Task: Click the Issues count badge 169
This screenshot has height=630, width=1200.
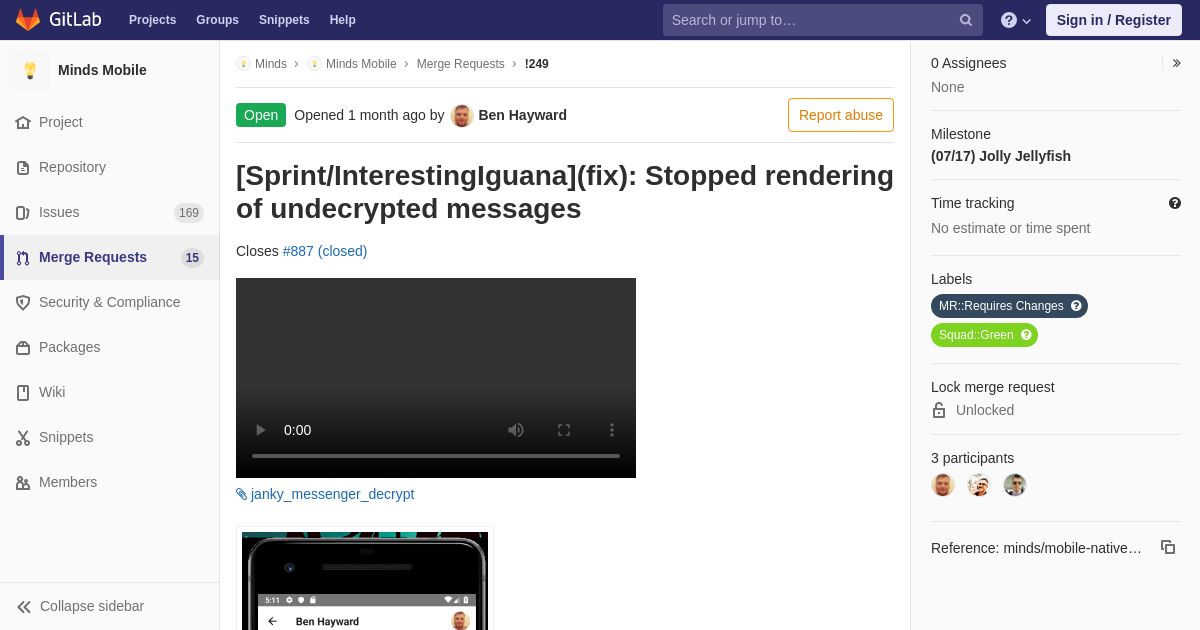Action: [x=189, y=213]
